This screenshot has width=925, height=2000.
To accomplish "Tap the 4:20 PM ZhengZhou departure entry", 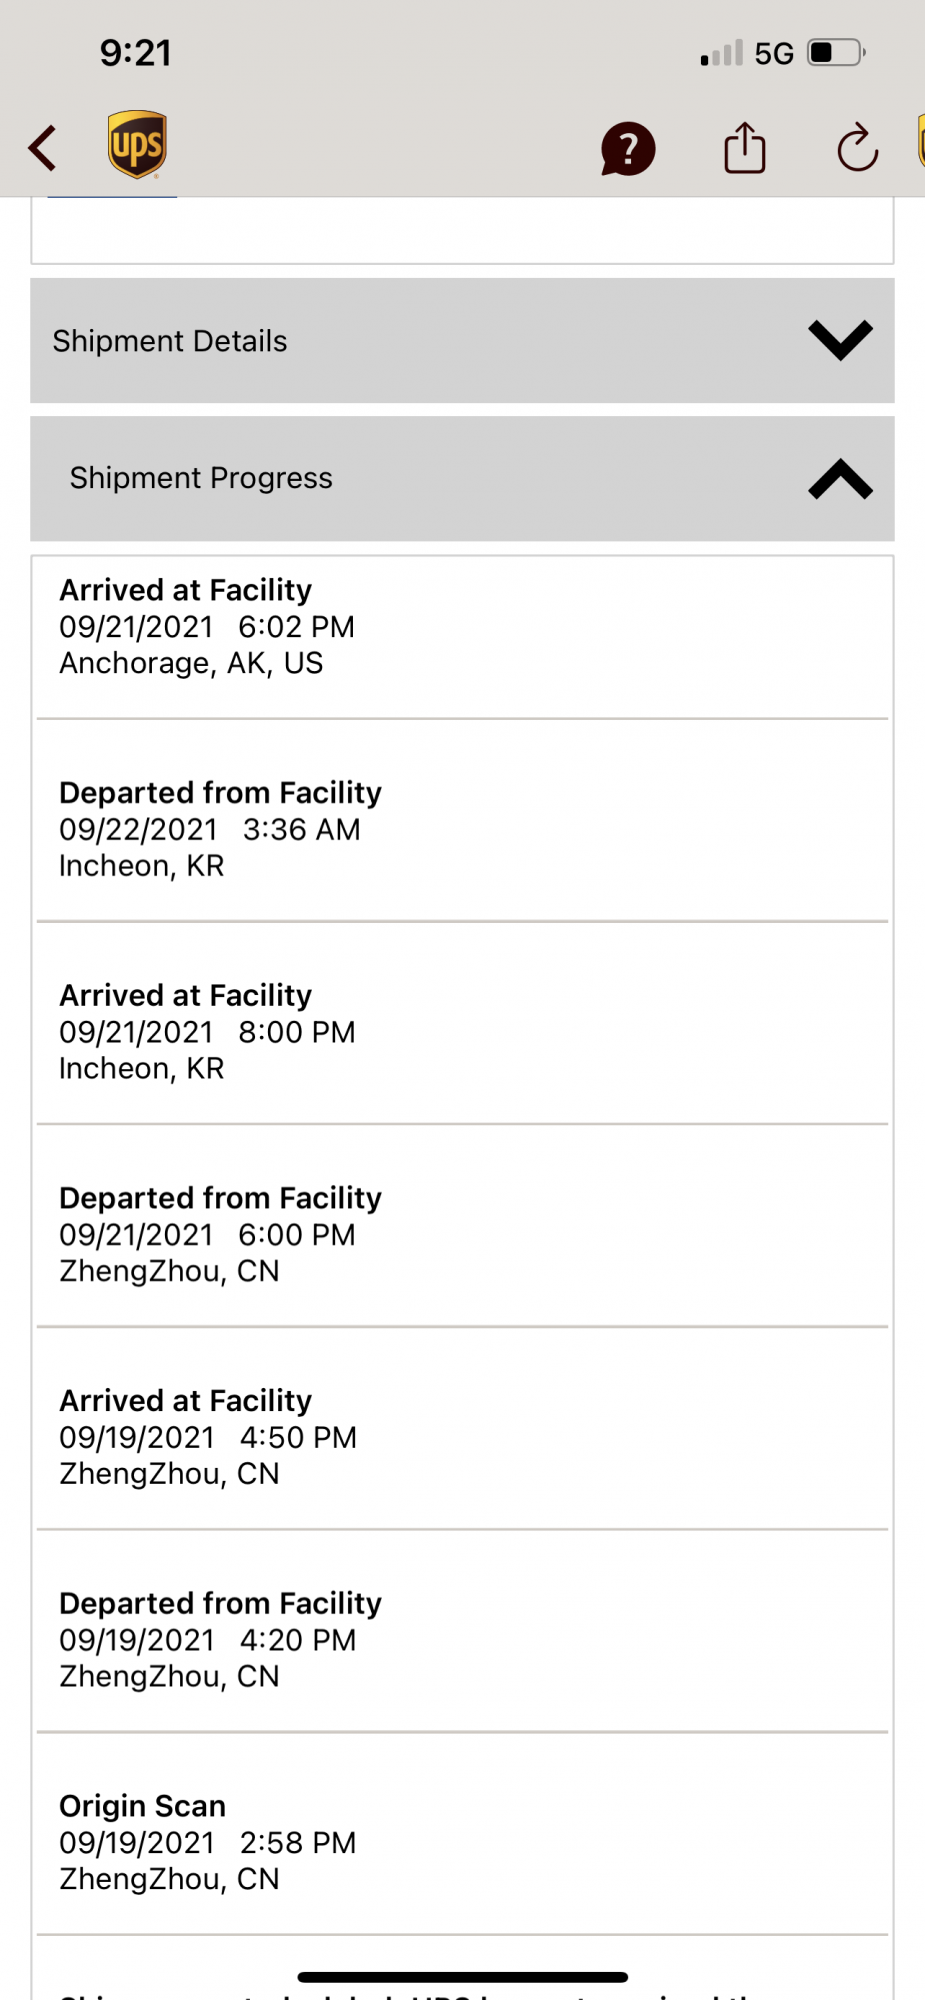I will pyautogui.click(x=461, y=1639).
